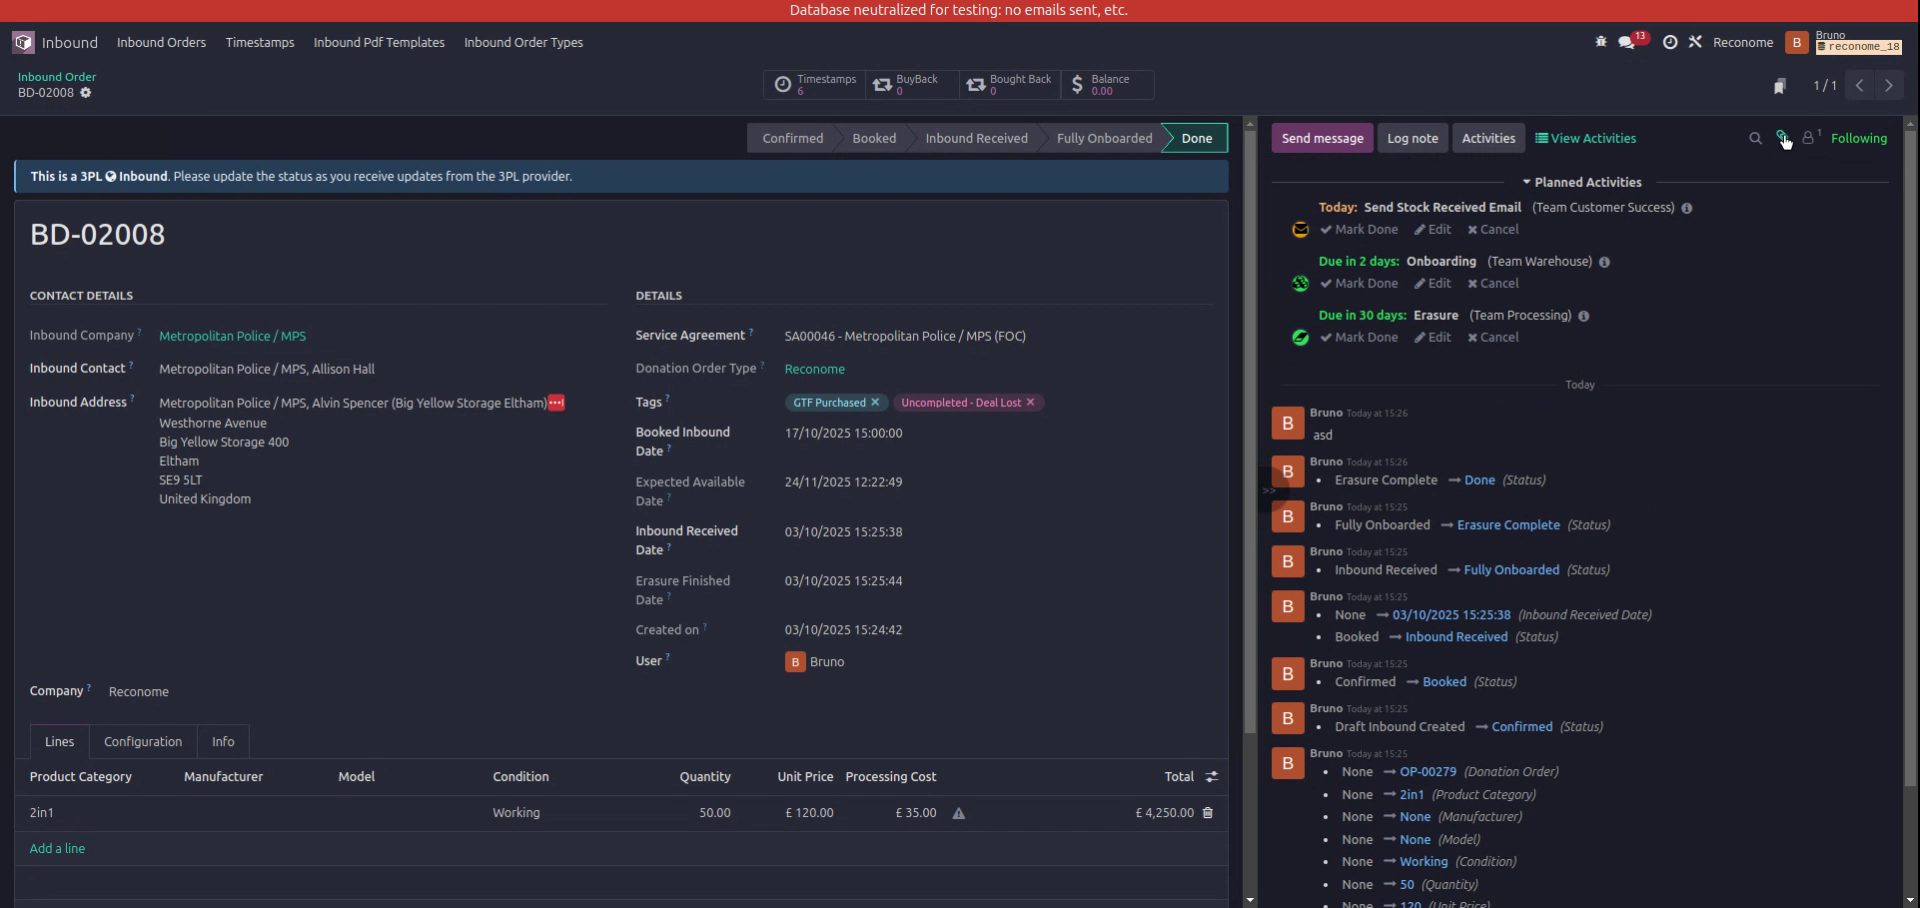Open the developer tools wrench icon

(x=1696, y=42)
